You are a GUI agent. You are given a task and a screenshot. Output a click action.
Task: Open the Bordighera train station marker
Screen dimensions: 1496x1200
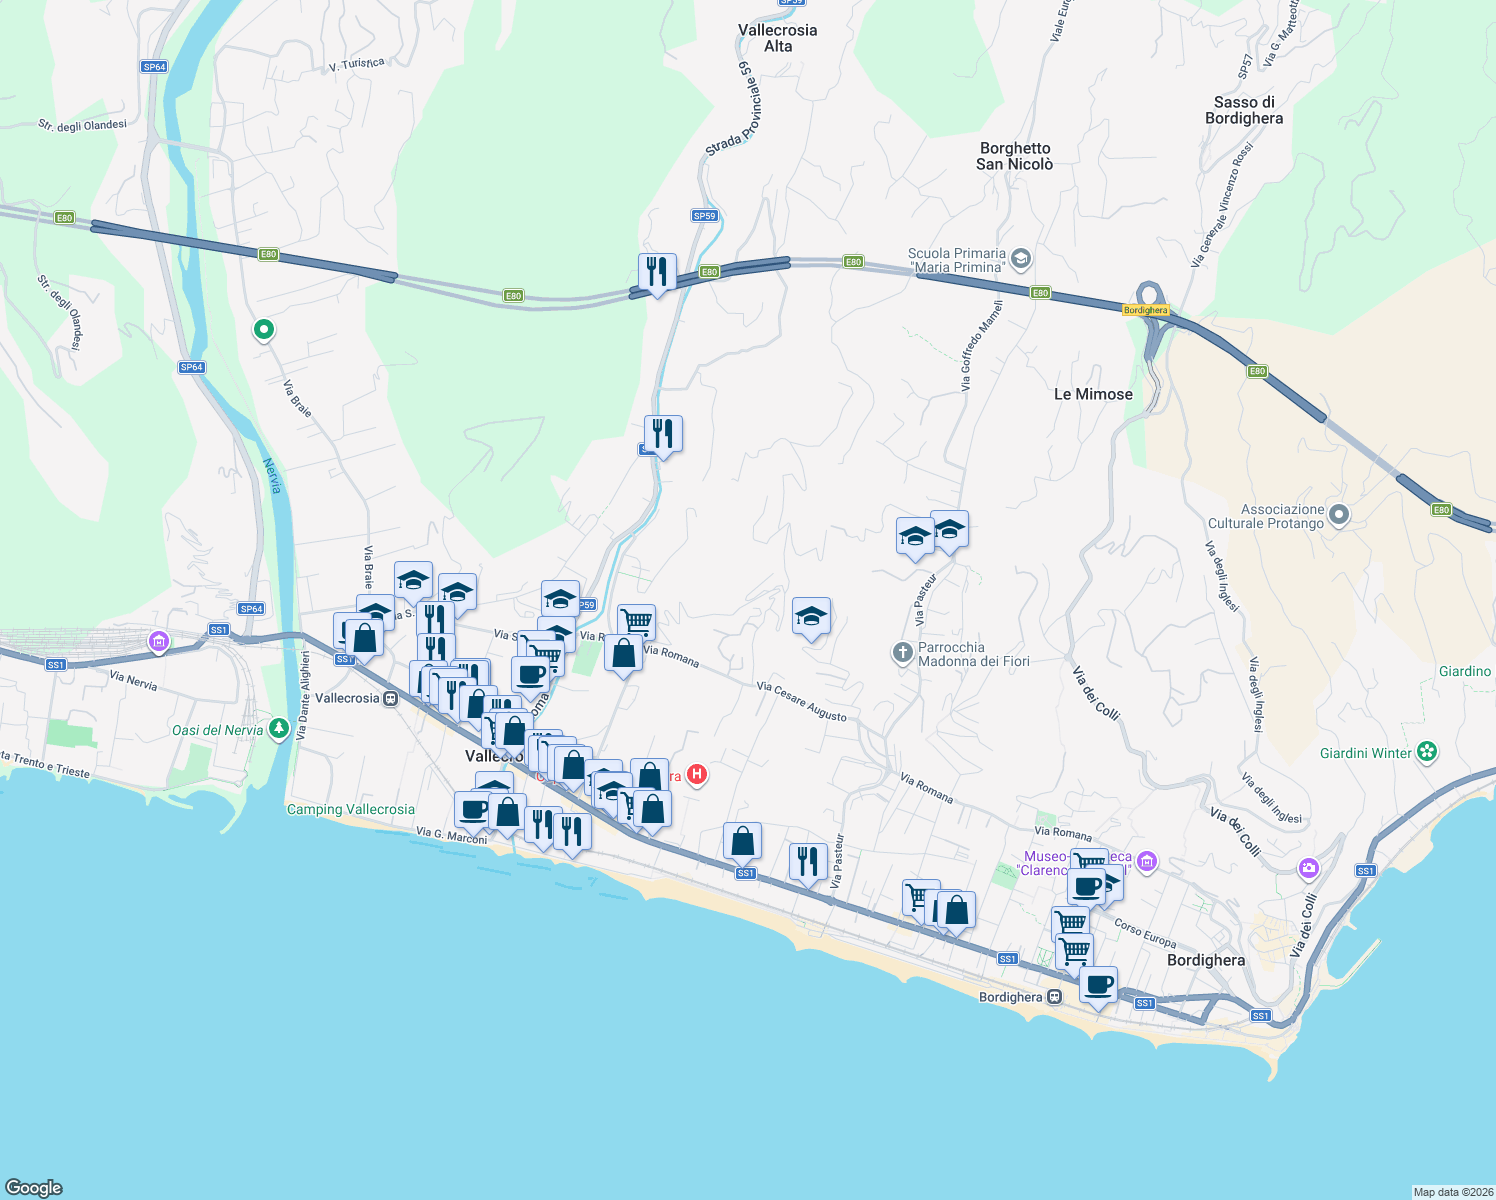[x=1054, y=997]
